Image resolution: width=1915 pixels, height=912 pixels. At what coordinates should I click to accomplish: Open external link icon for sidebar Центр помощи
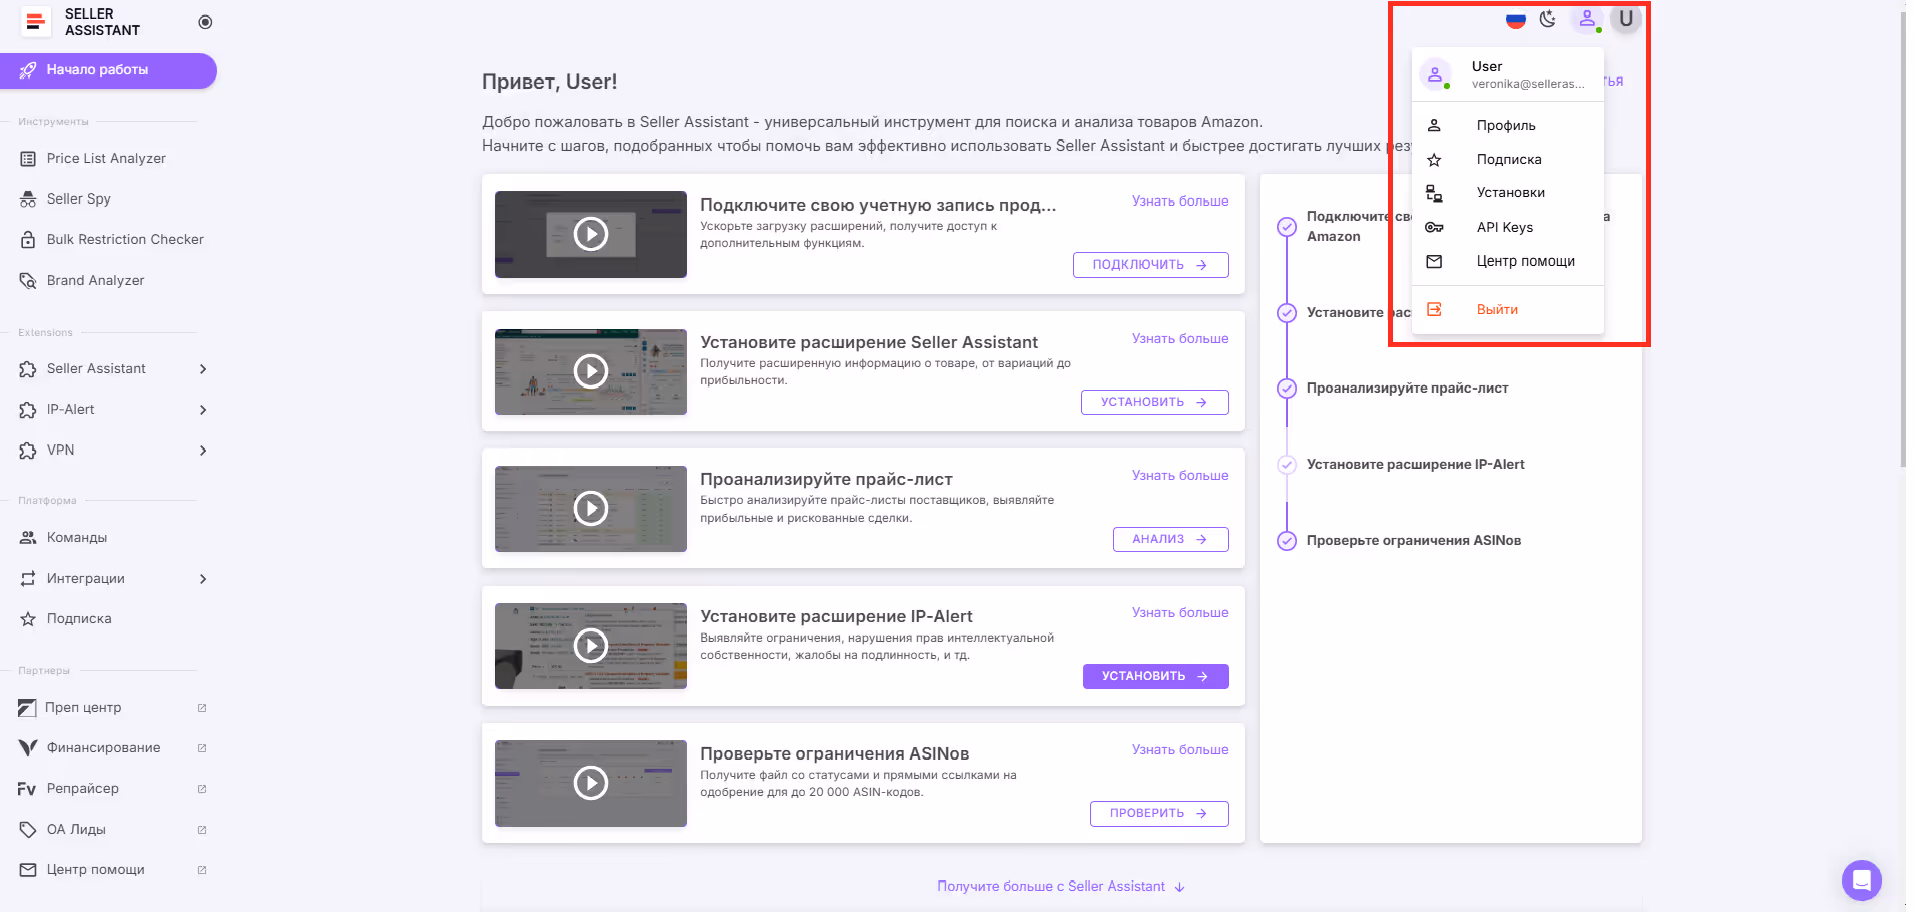click(x=202, y=870)
